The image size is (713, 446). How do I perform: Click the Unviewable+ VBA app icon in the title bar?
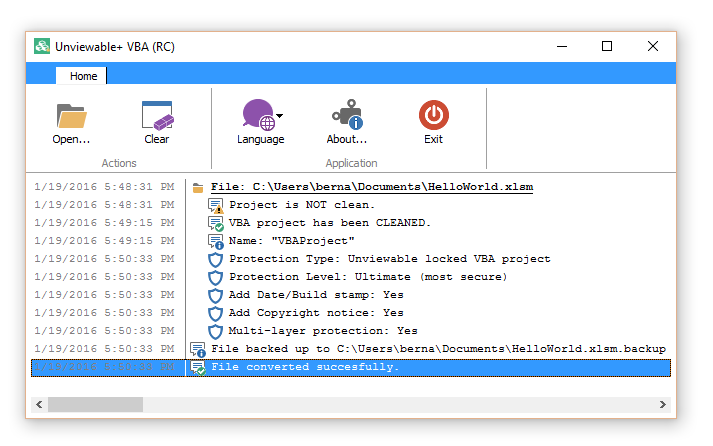pos(42,46)
